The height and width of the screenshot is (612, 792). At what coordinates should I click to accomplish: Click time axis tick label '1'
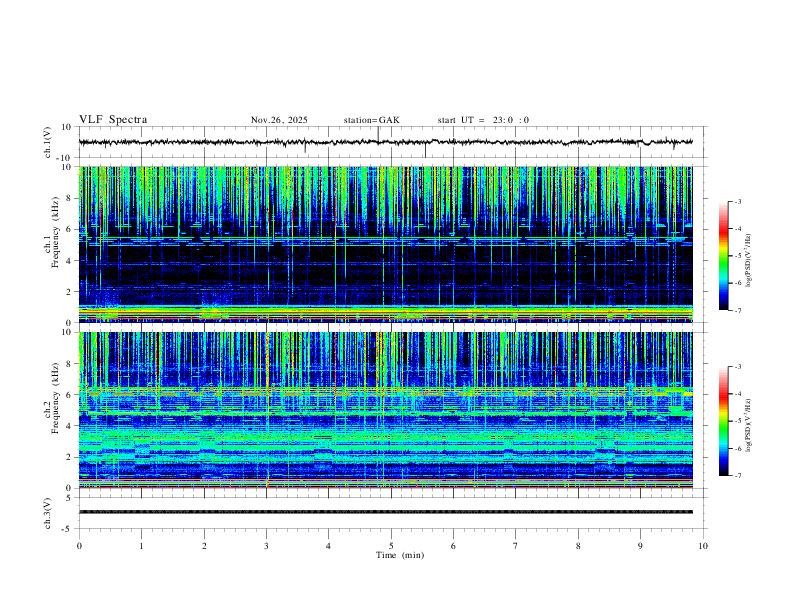coord(141,546)
